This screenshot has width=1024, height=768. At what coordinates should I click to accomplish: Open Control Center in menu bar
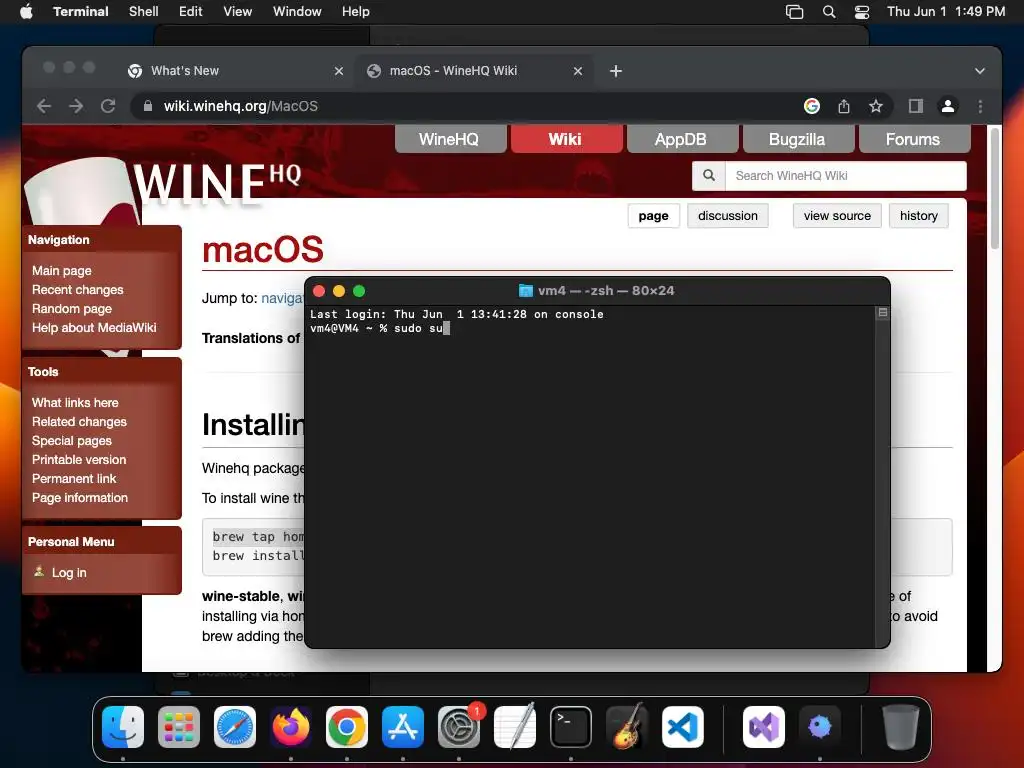(862, 12)
